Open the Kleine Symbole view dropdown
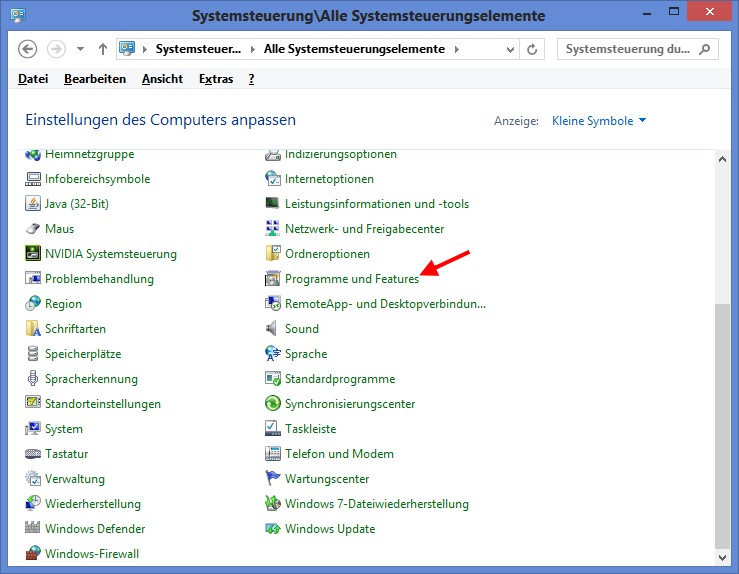 [599, 121]
